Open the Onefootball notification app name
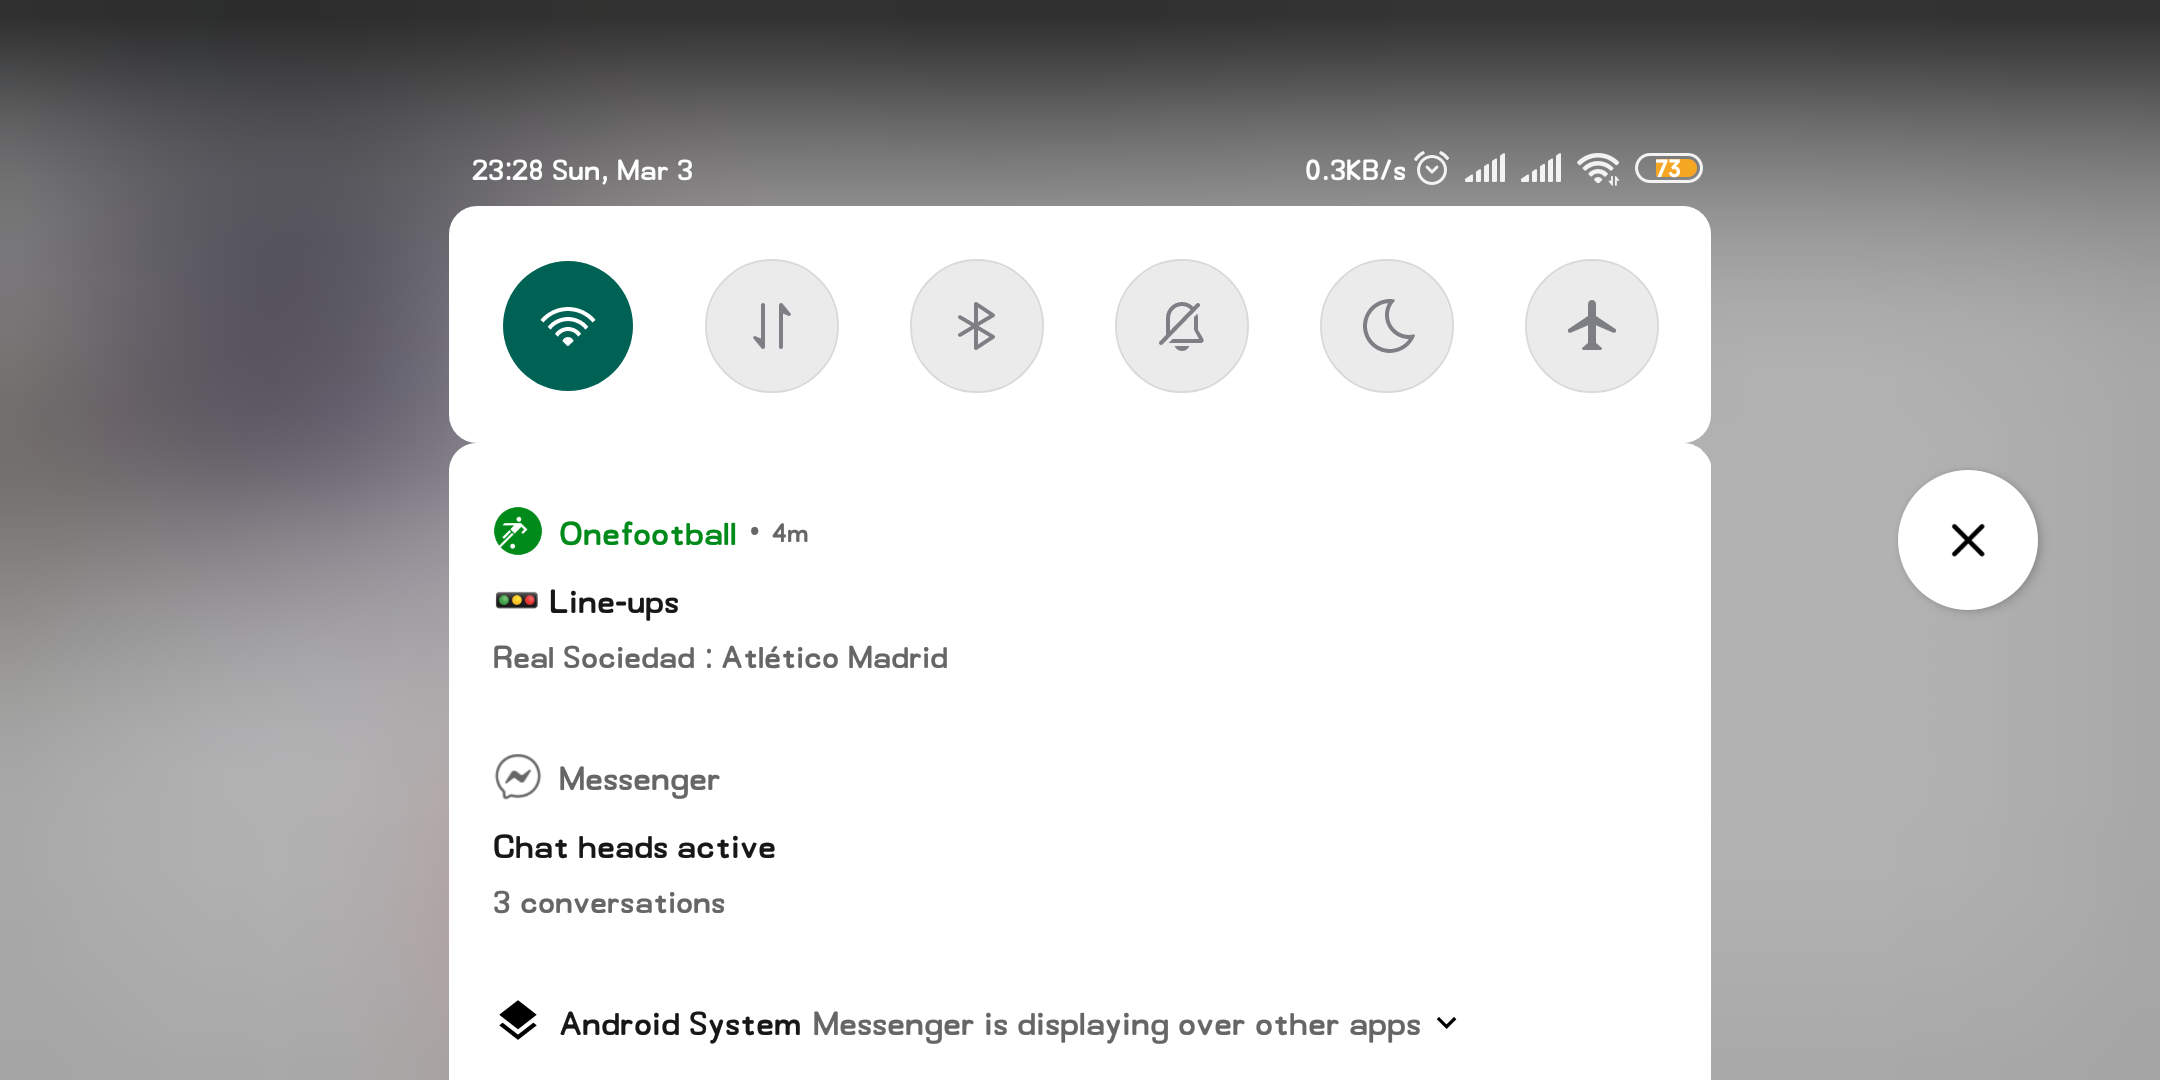 648,534
